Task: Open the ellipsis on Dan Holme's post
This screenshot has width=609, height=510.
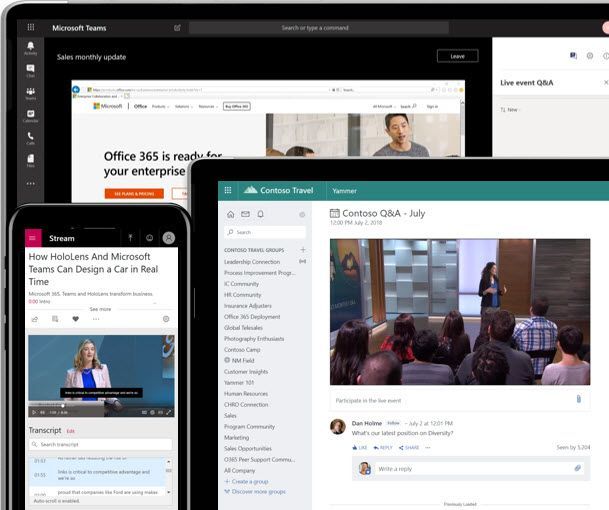Action: point(428,447)
